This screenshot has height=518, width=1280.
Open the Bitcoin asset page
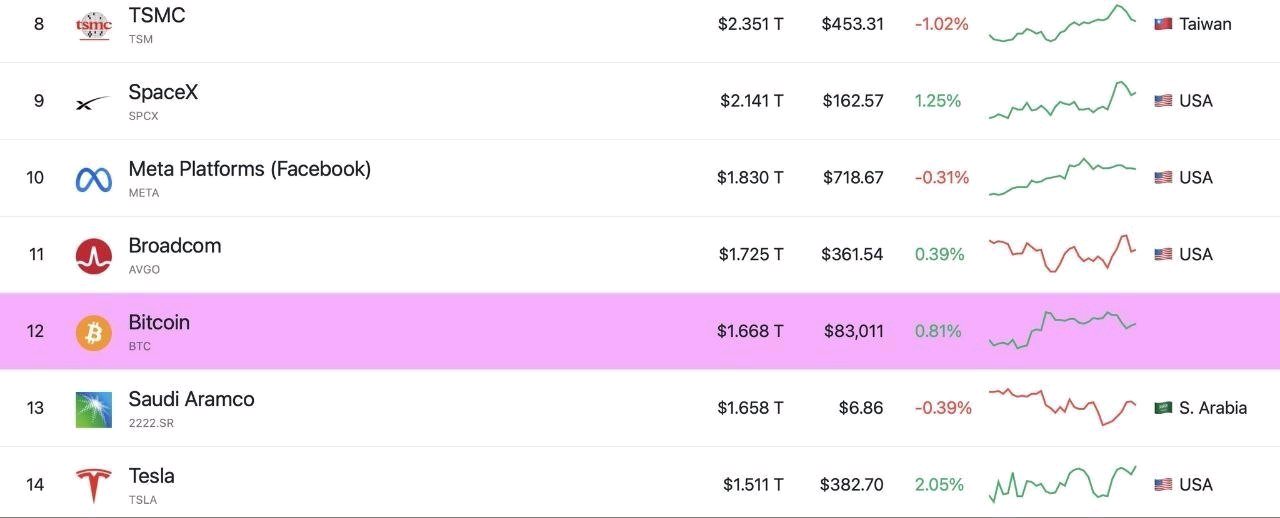[x=159, y=323]
